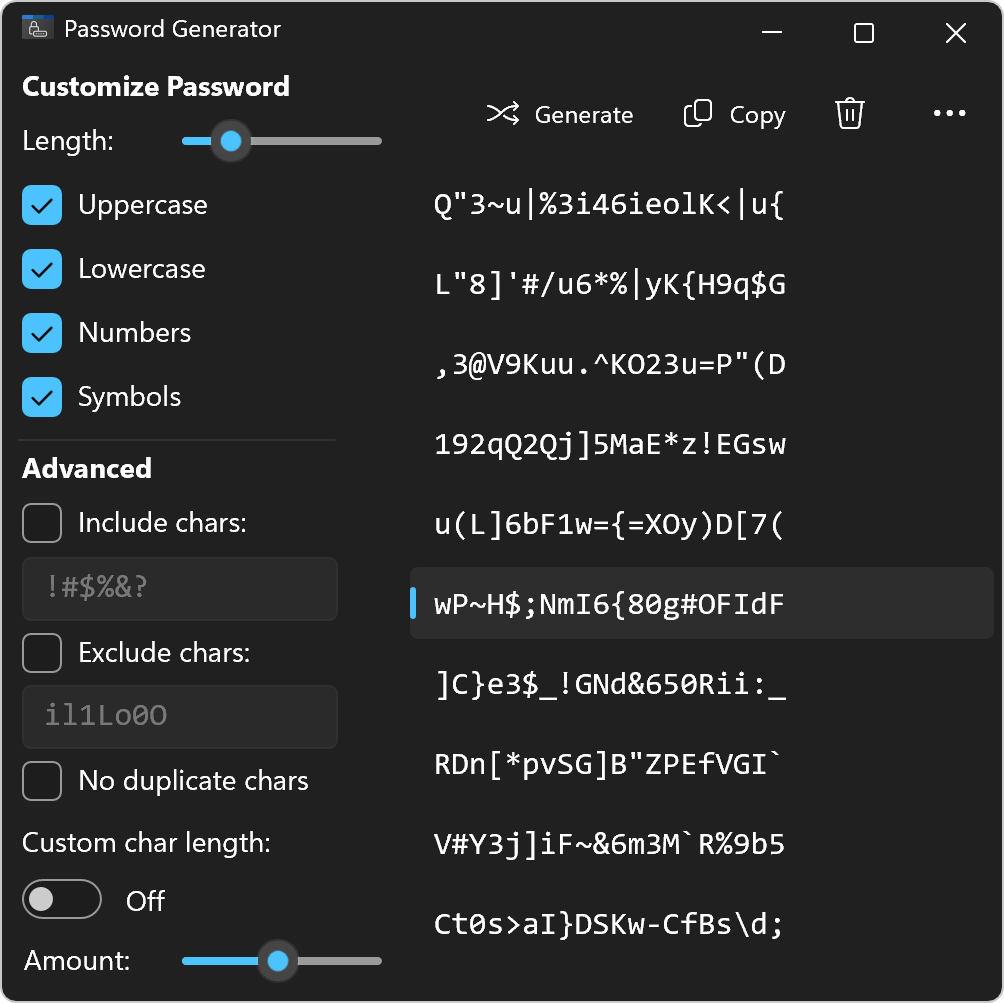This screenshot has height=1003, width=1004.
Task: Open the three-dot more options menu
Action: pyautogui.click(x=949, y=113)
